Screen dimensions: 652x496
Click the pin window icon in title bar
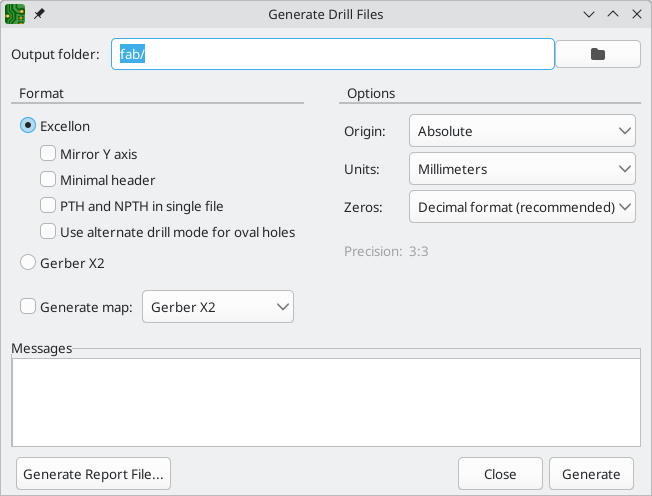click(x=39, y=14)
